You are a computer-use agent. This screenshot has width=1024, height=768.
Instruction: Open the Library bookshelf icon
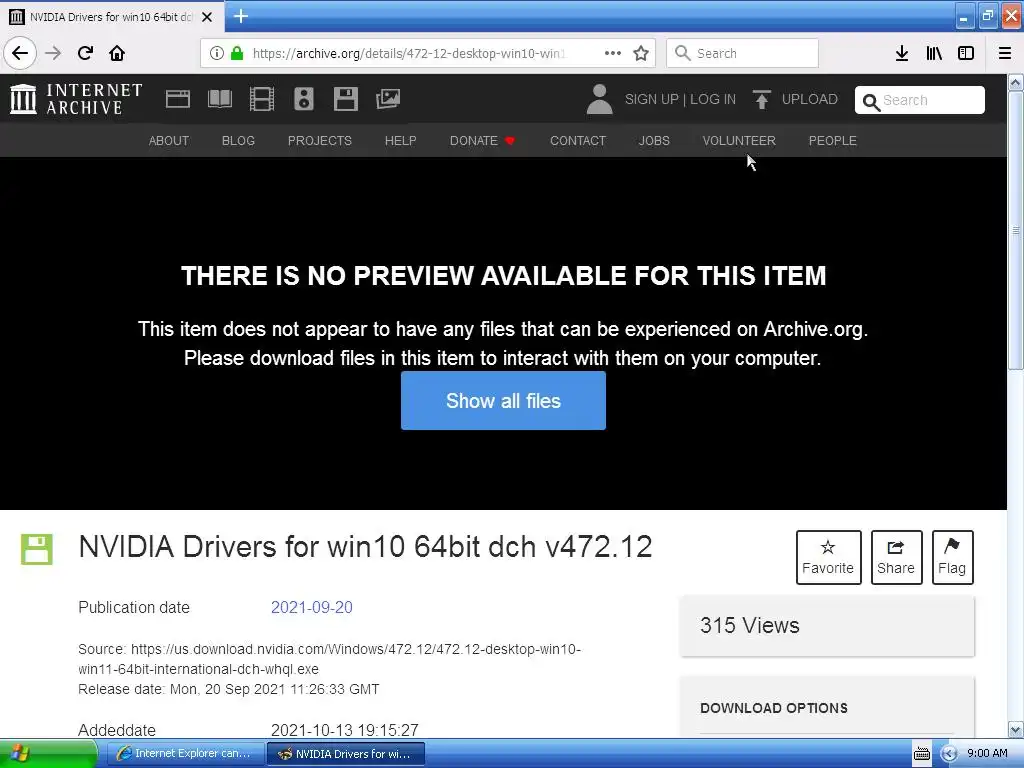point(934,53)
